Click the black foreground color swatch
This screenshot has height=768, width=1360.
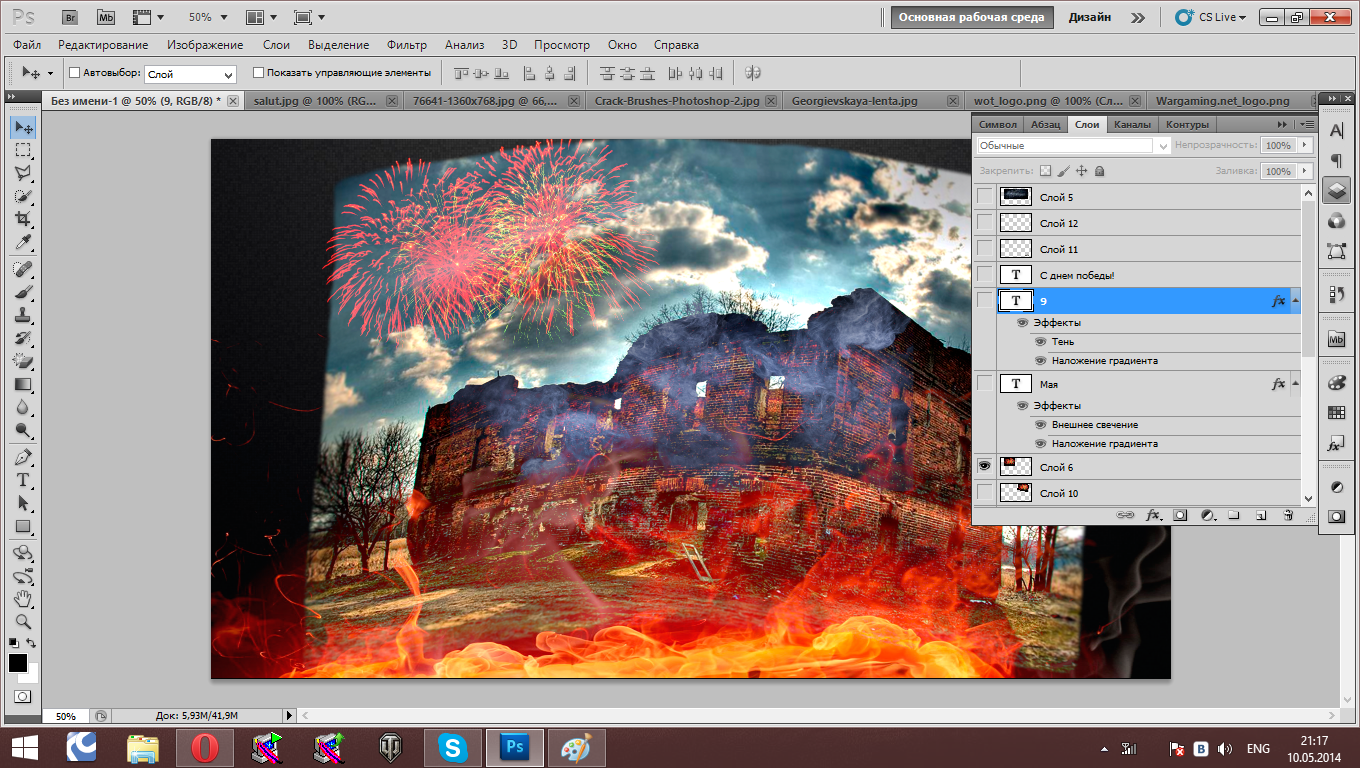tap(18, 663)
